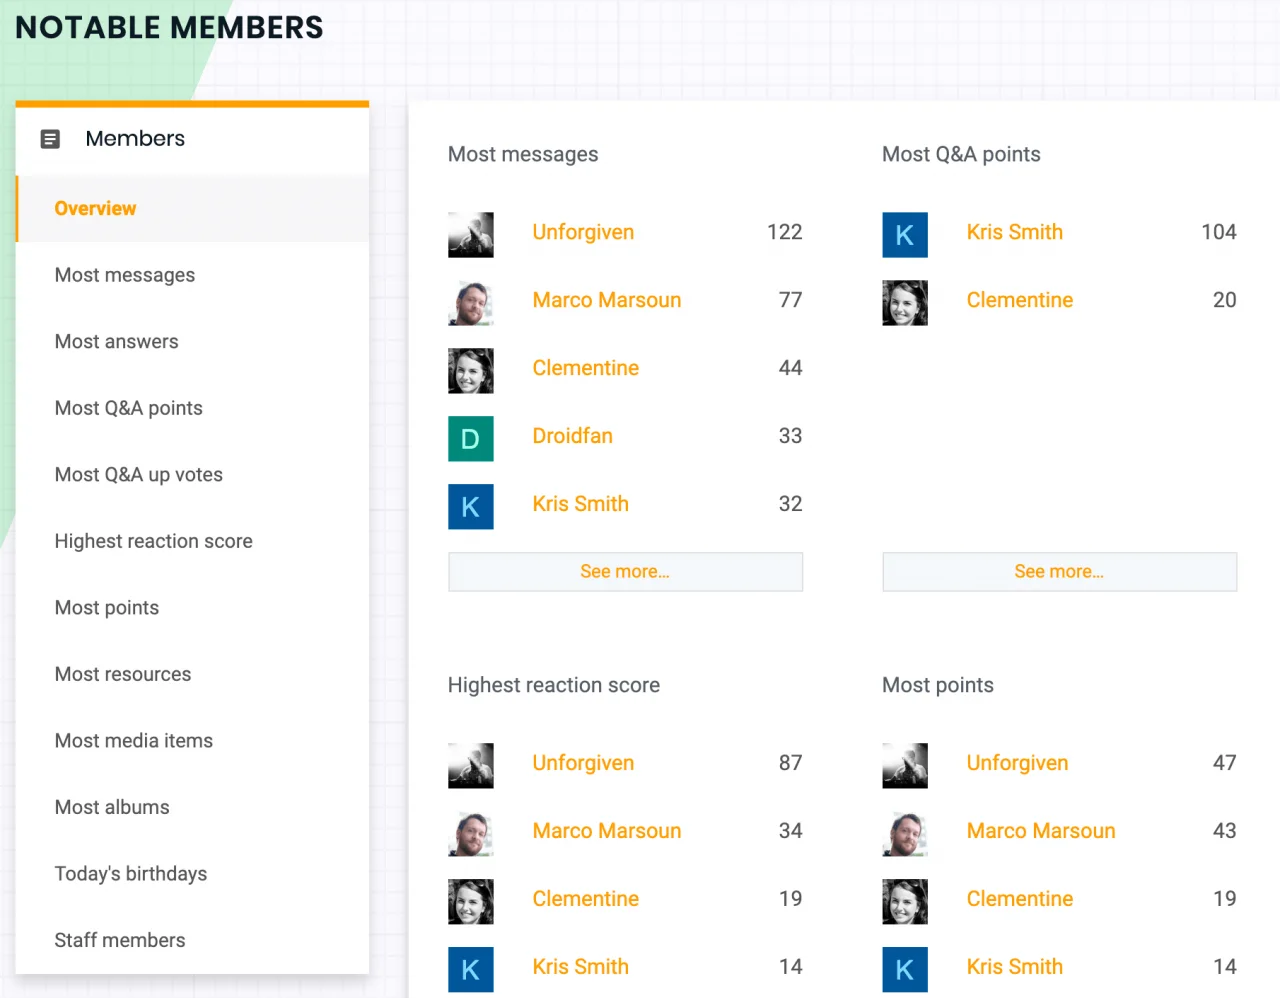Viewport: 1280px width, 998px height.
Task: Click the Members list icon in sidebar header
Action: click(x=50, y=139)
